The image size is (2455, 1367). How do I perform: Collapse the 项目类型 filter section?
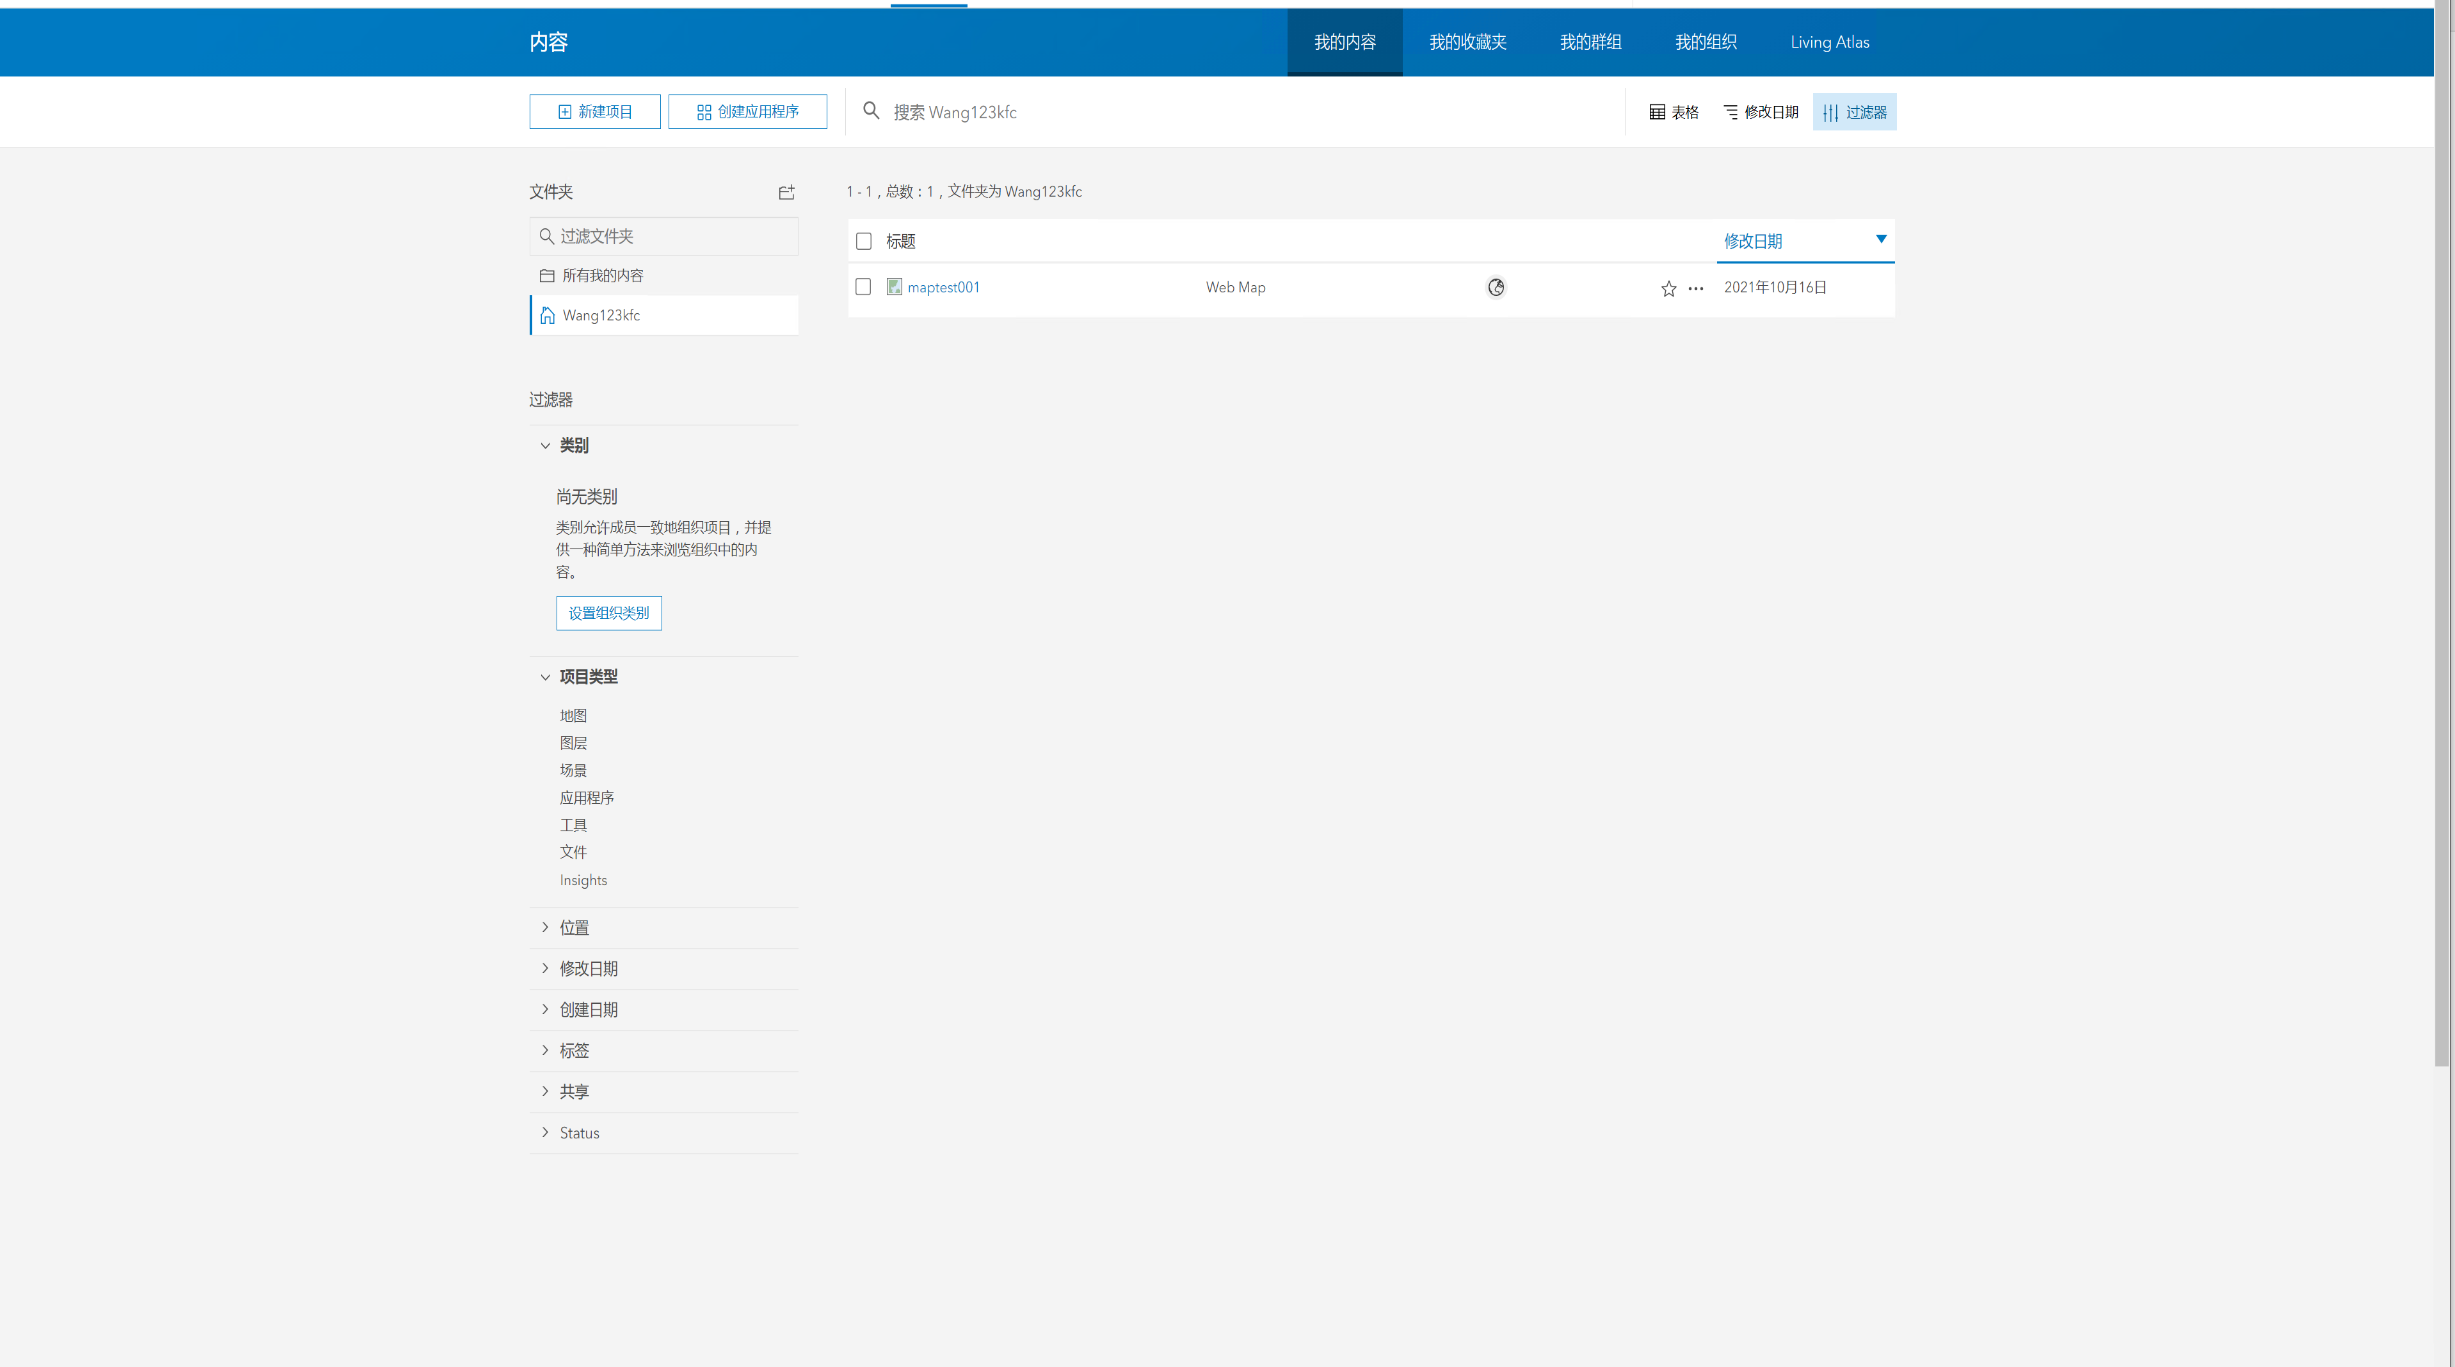545,677
